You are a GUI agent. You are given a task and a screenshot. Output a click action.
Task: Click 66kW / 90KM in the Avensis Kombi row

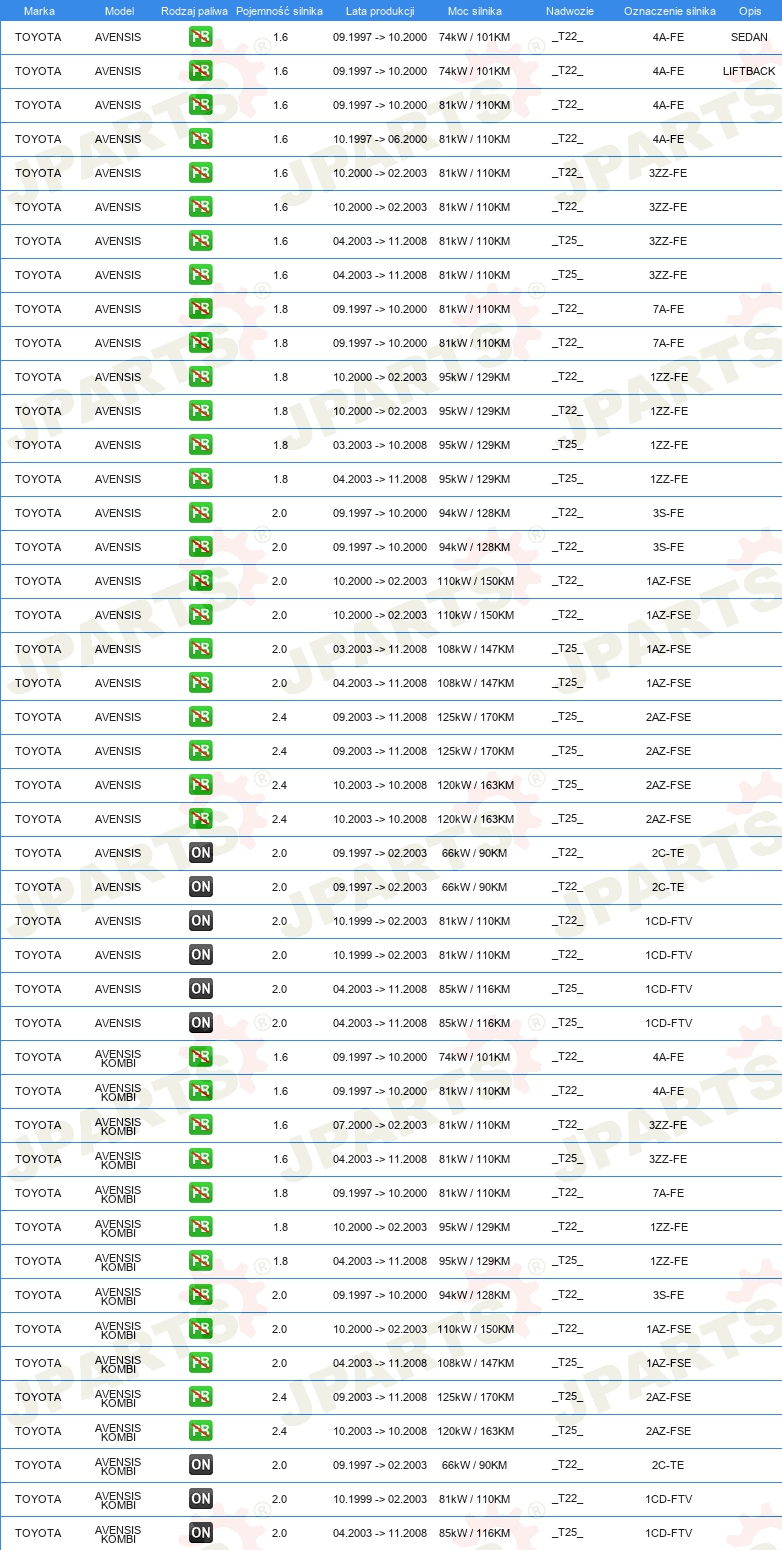pyautogui.click(x=475, y=1465)
